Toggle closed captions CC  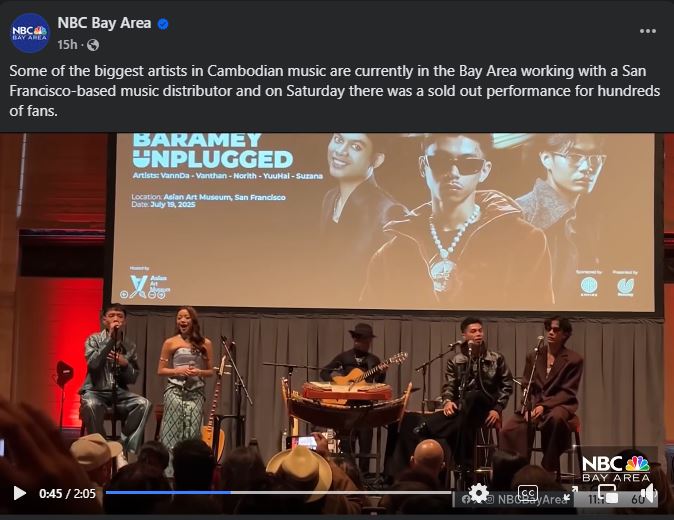pyautogui.click(x=528, y=493)
